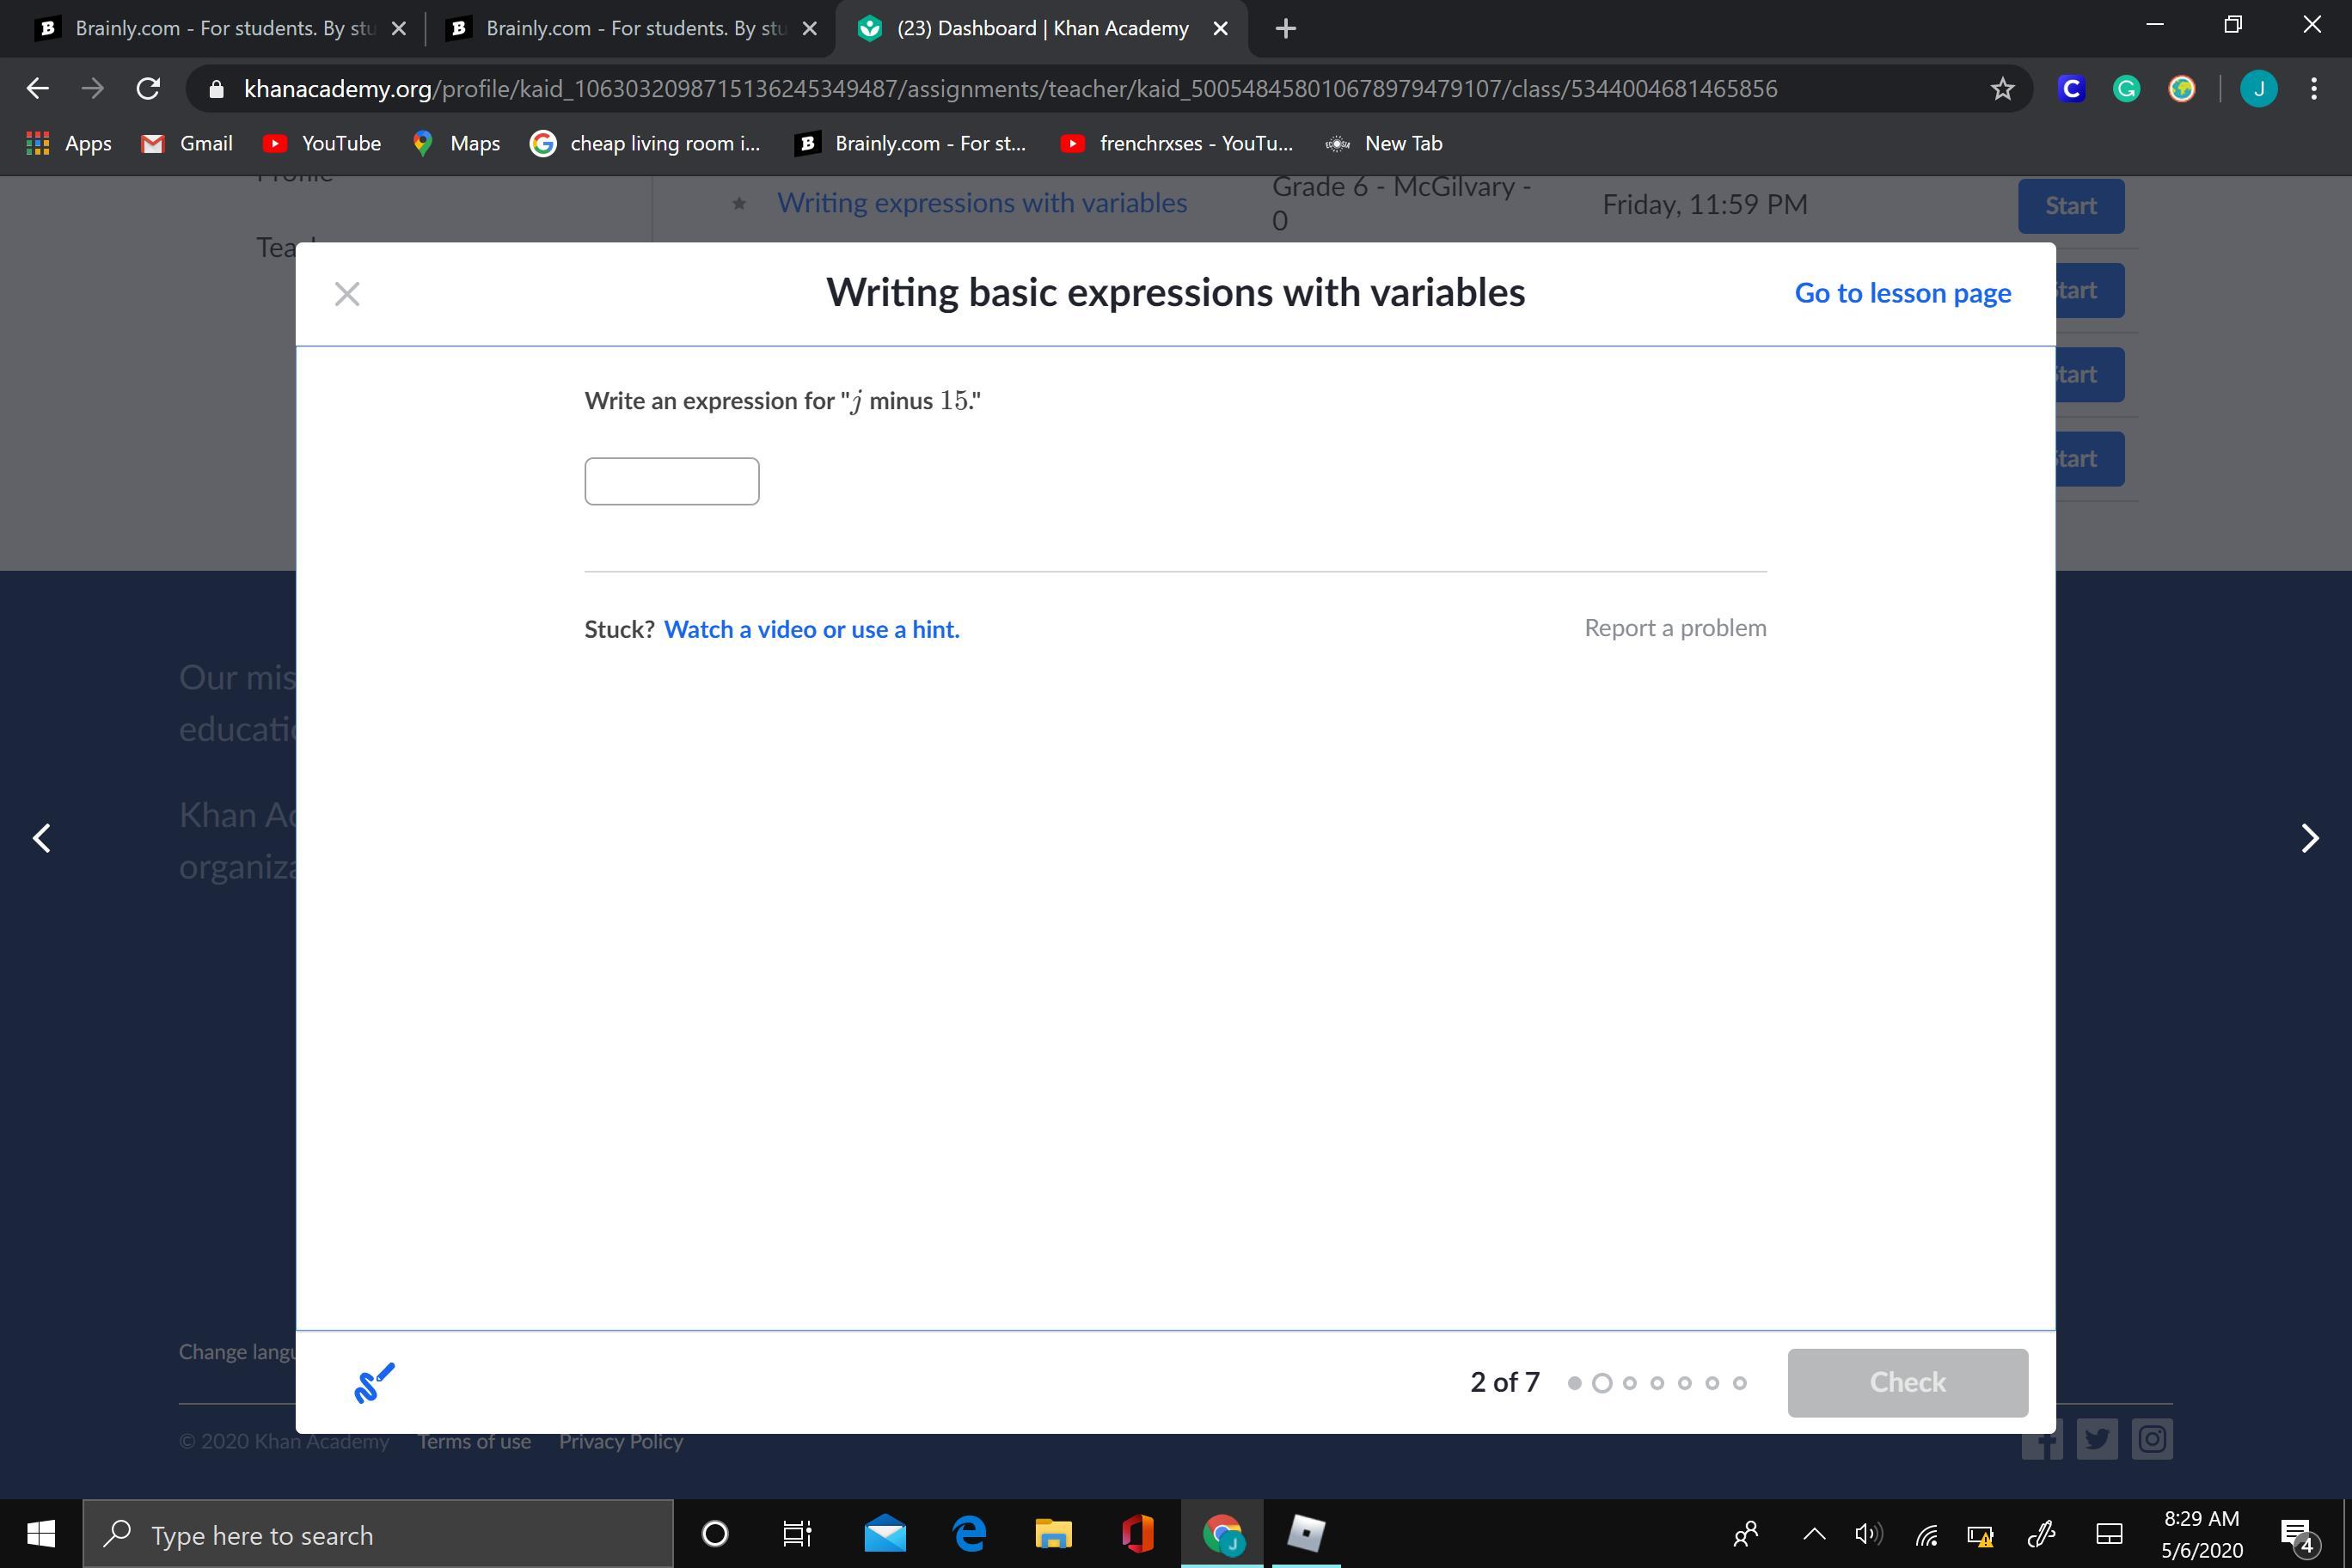This screenshot has height=1568, width=2352.
Task: Open the Maps bookmark
Action: [x=456, y=143]
